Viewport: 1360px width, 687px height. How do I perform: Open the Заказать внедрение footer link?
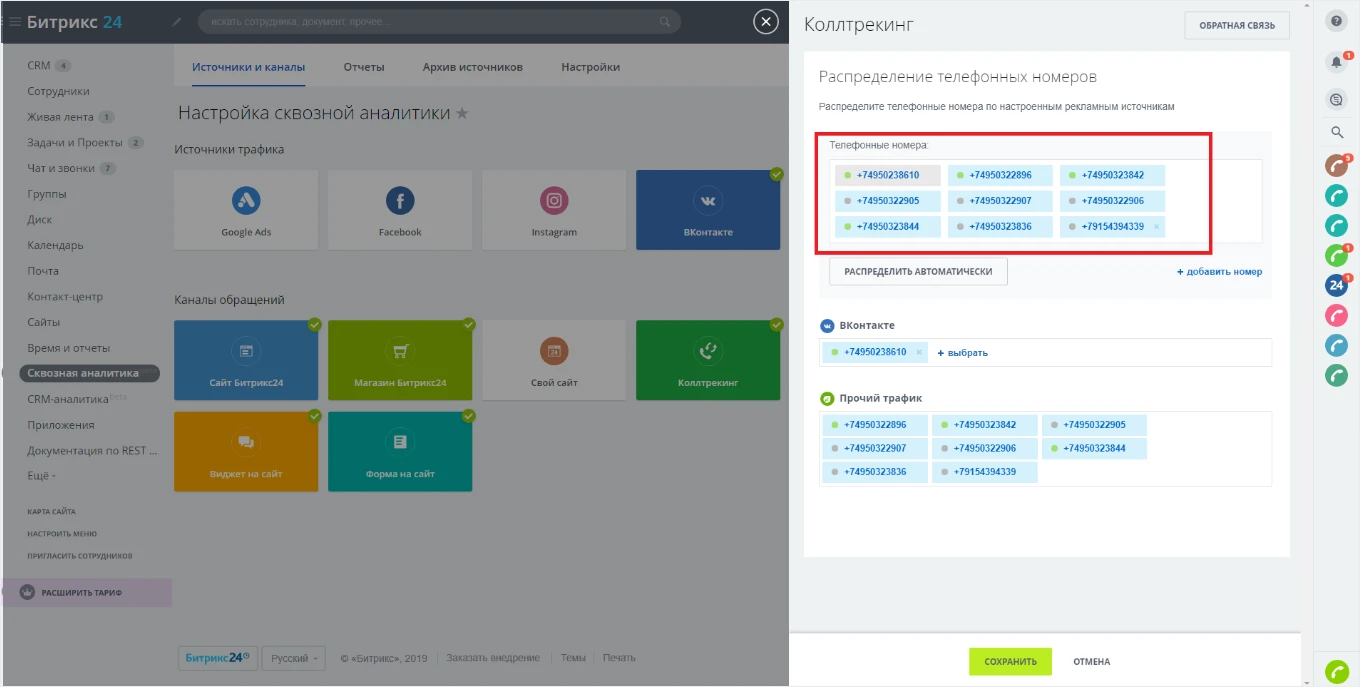(493, 658)
